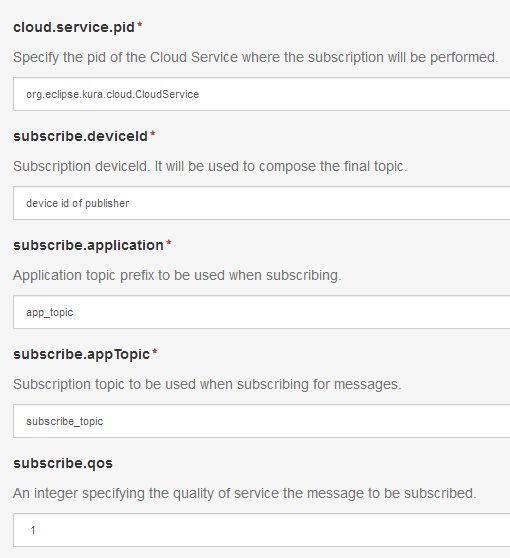Activate the subscribe.appTopic field with subscribe_topic
The width and height of the screenshot is (510, 558).
(262, 421)
